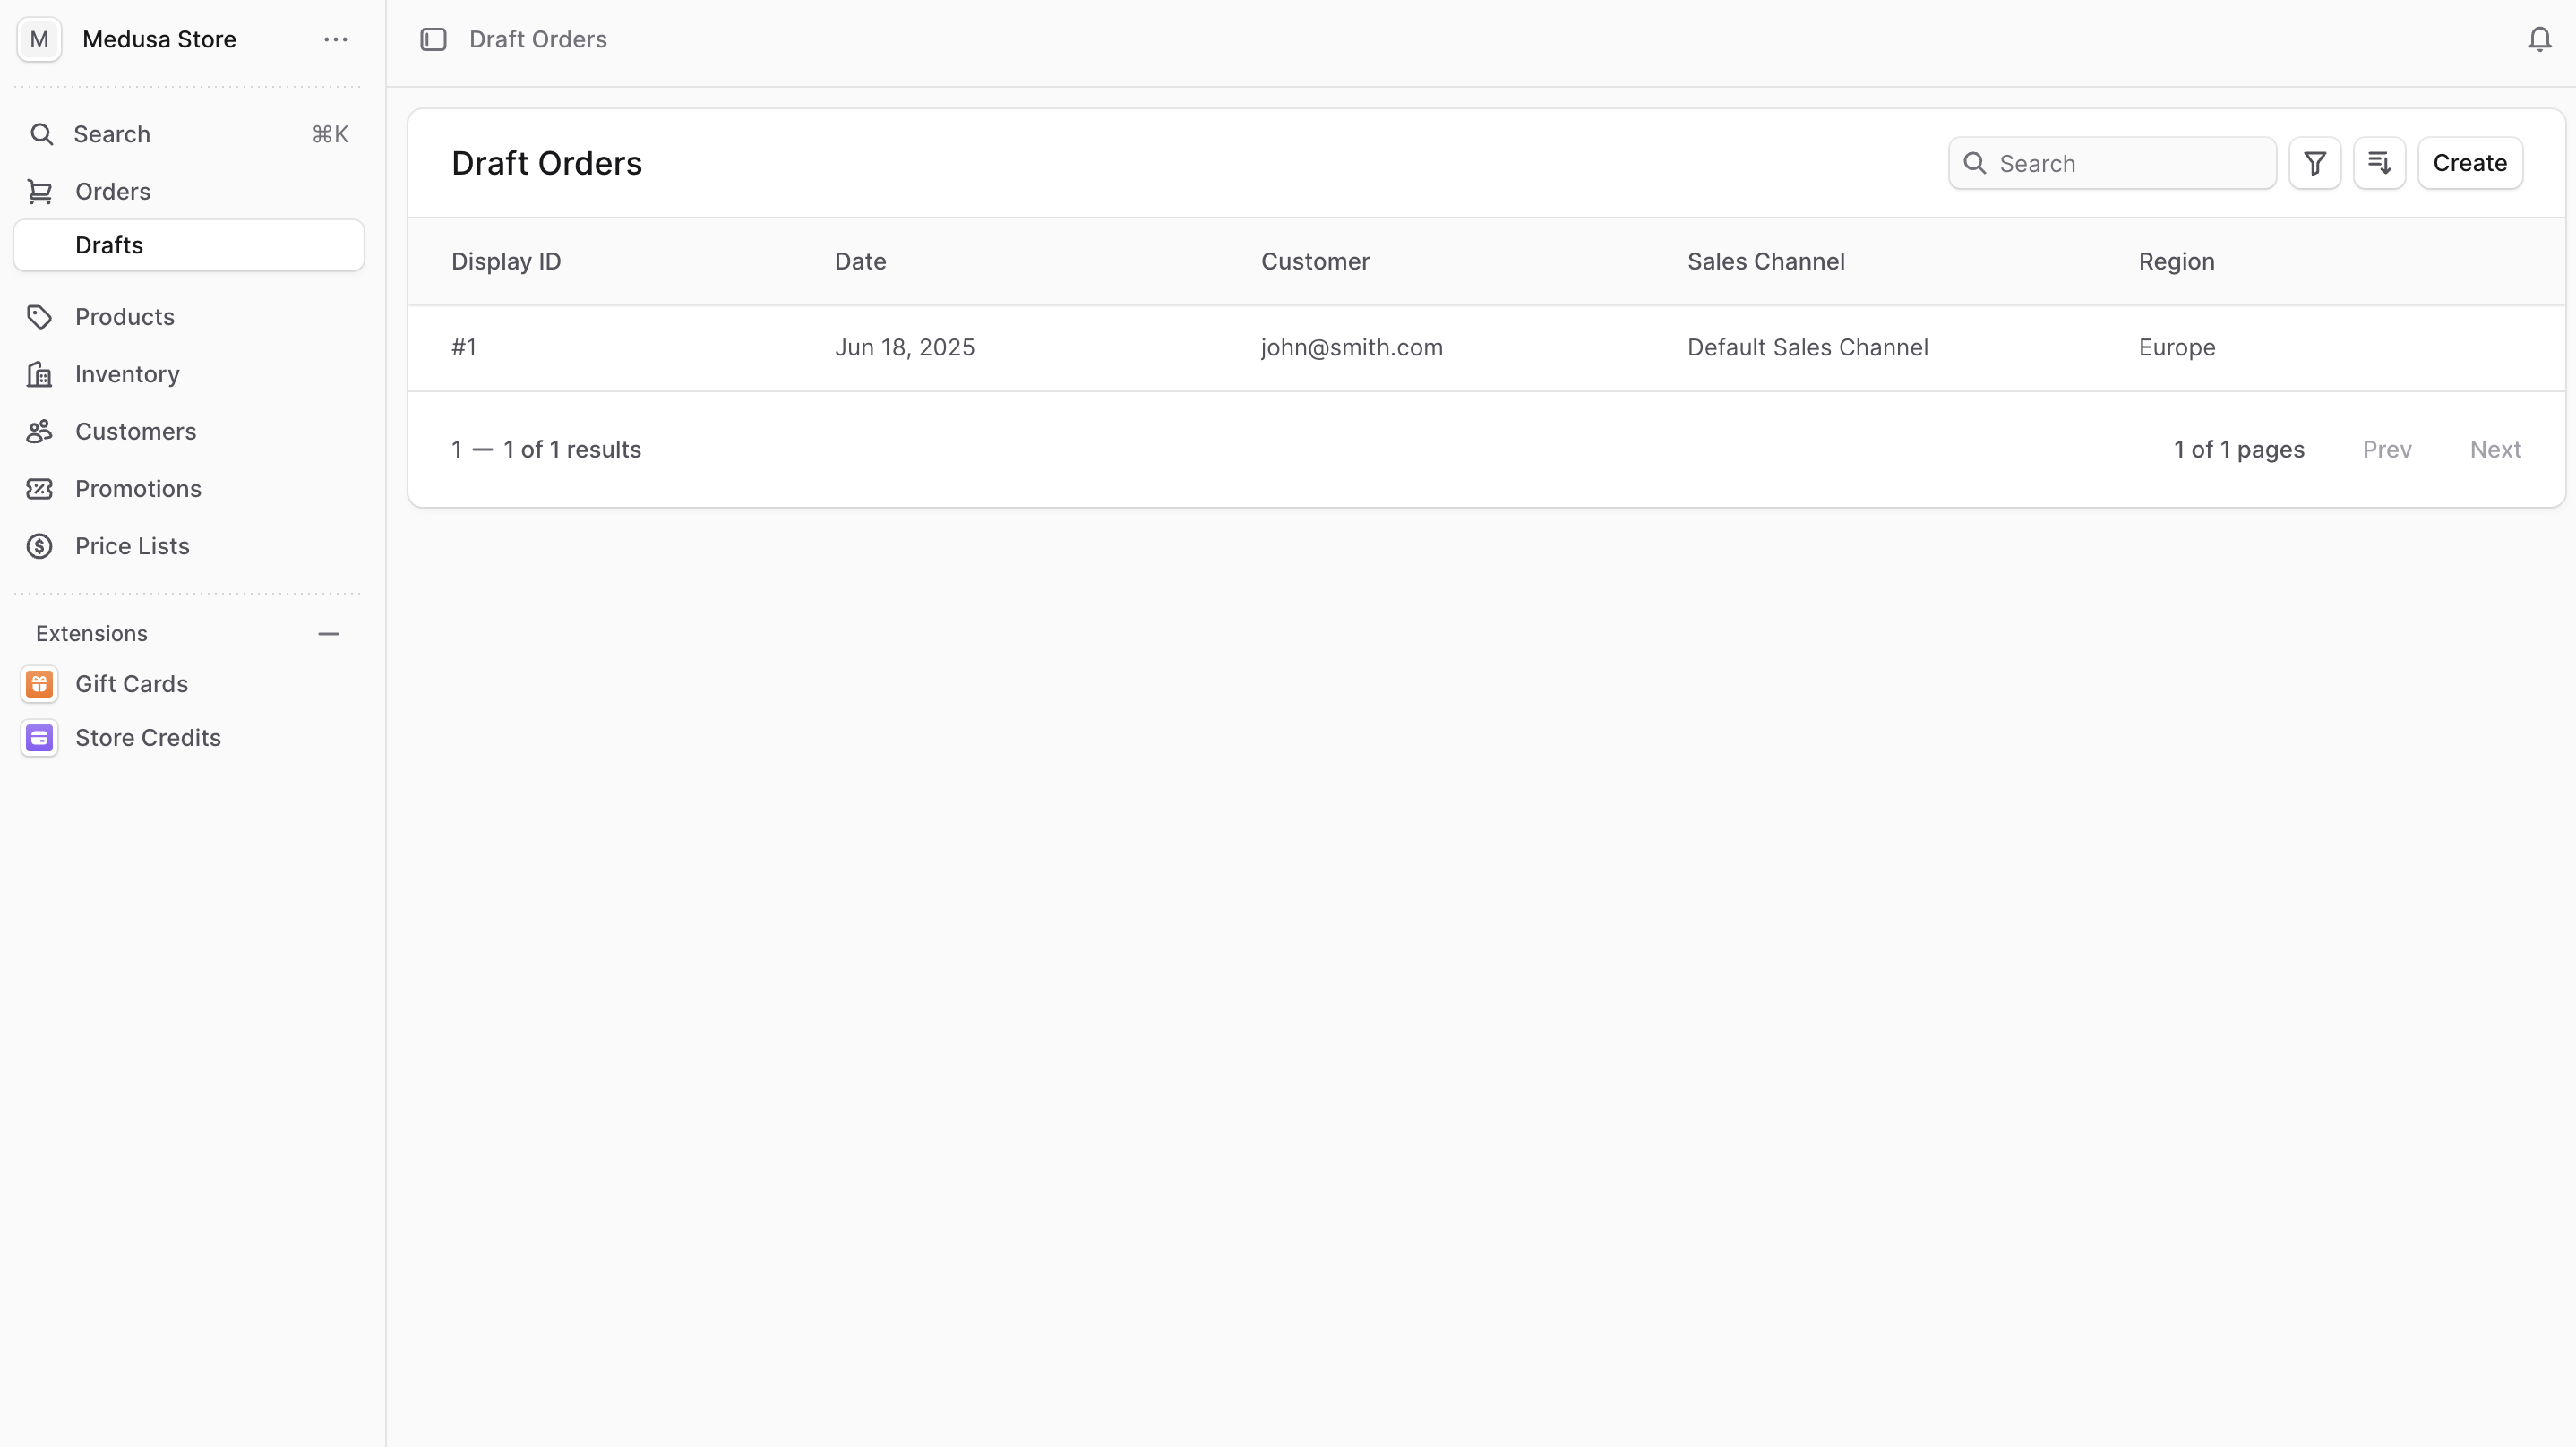Open draft order #1 row

click(x=1350, y=348)
